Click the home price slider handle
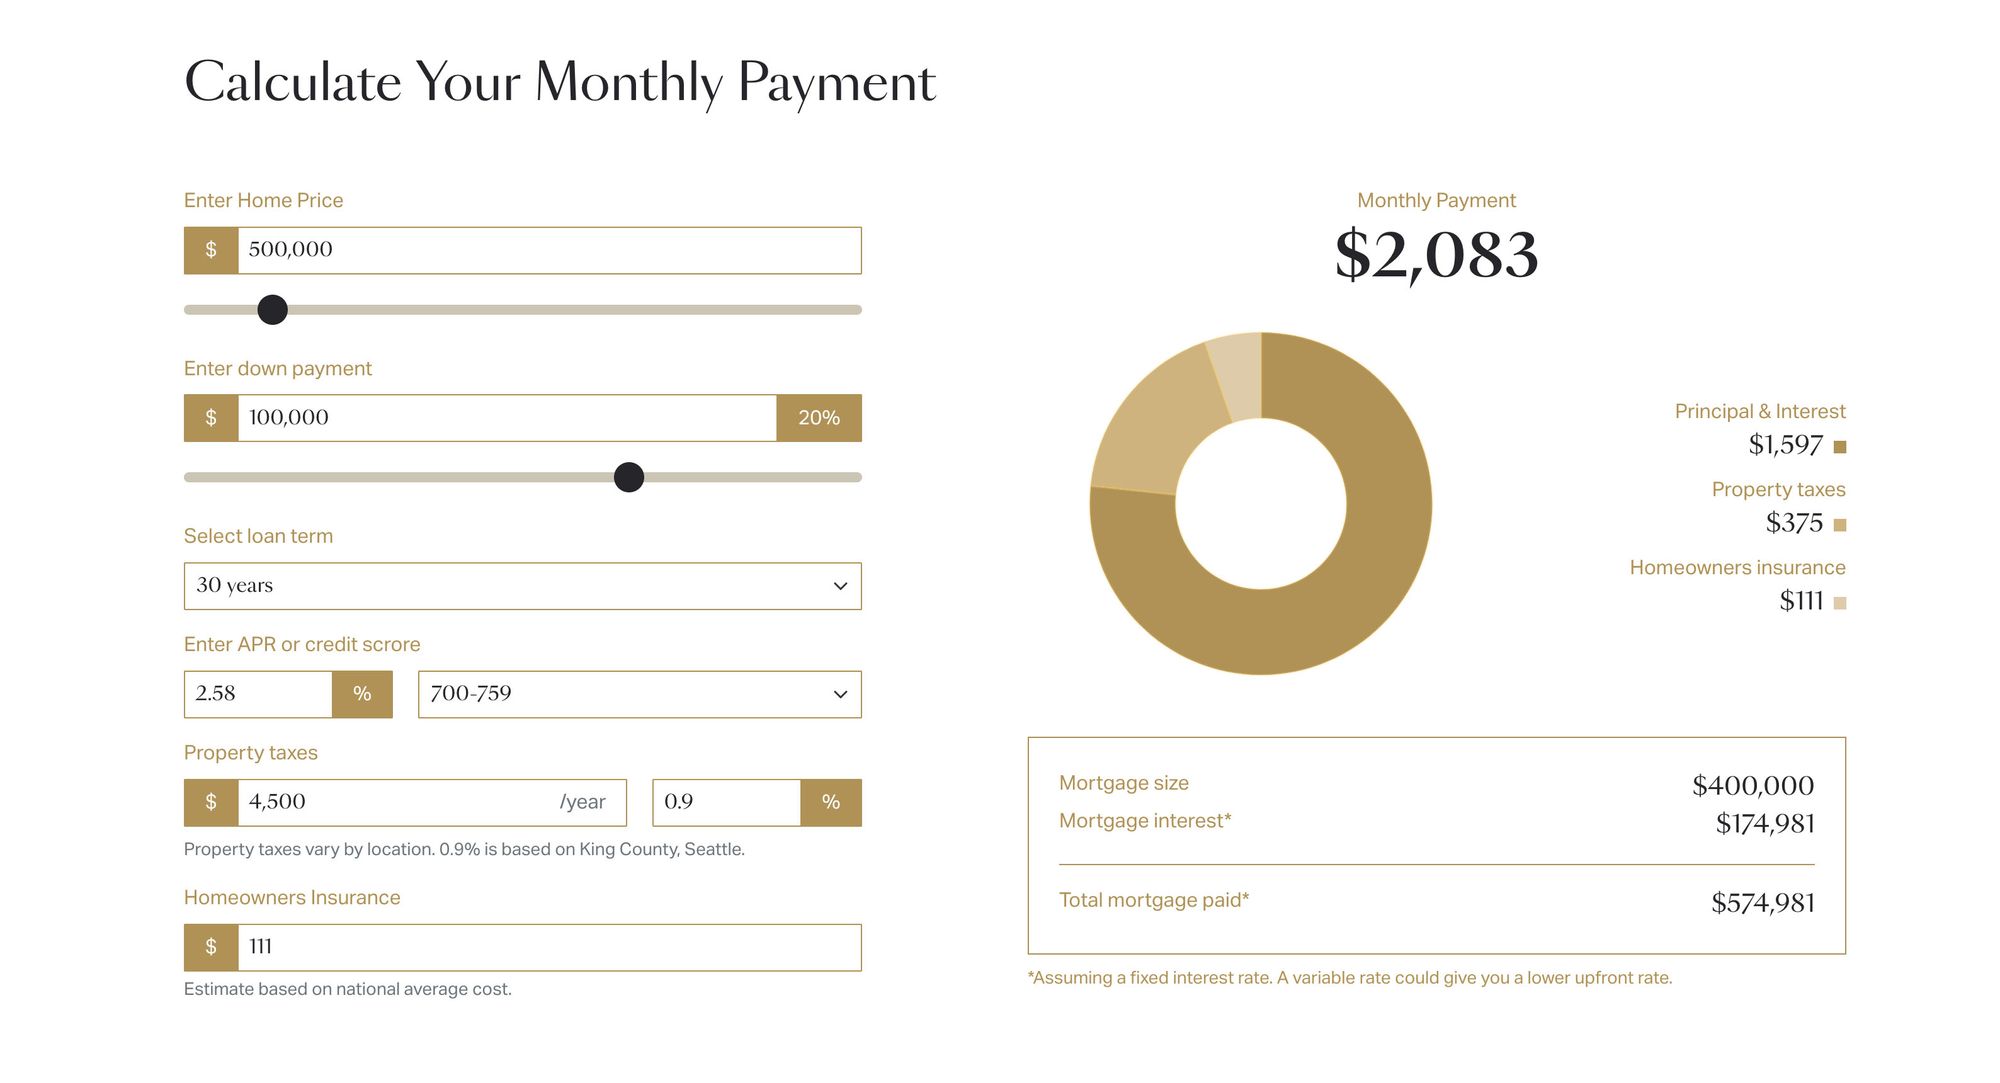2000x1083 pixels. coord(272,310)
